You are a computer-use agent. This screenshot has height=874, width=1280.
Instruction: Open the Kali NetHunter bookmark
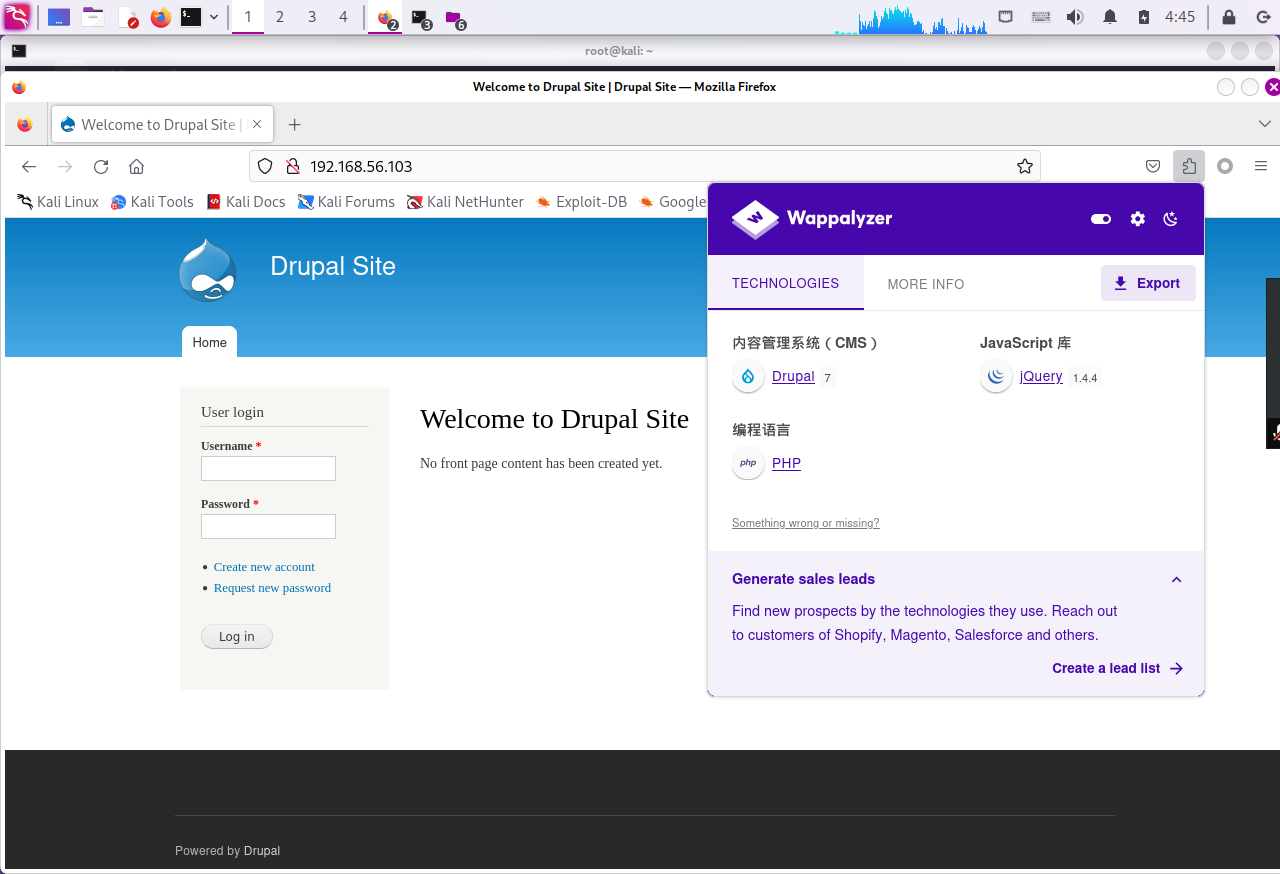(x=465, y=202)
